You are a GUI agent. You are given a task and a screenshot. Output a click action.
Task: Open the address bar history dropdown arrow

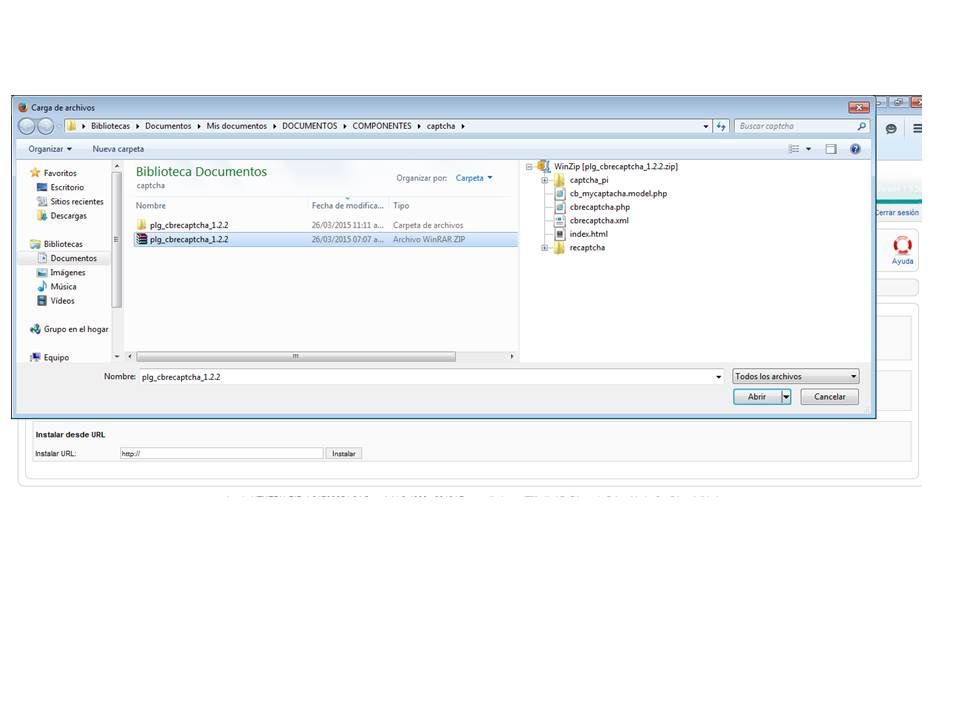point(706,126)
